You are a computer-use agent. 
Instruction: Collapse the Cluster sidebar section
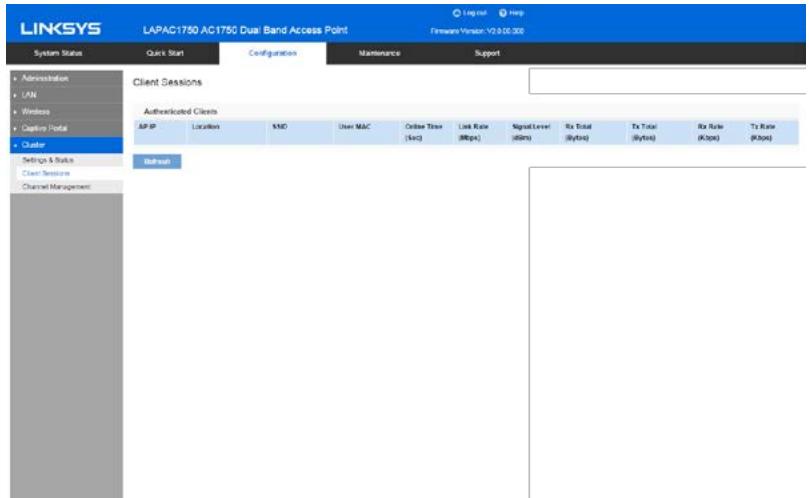pos(67,145)
